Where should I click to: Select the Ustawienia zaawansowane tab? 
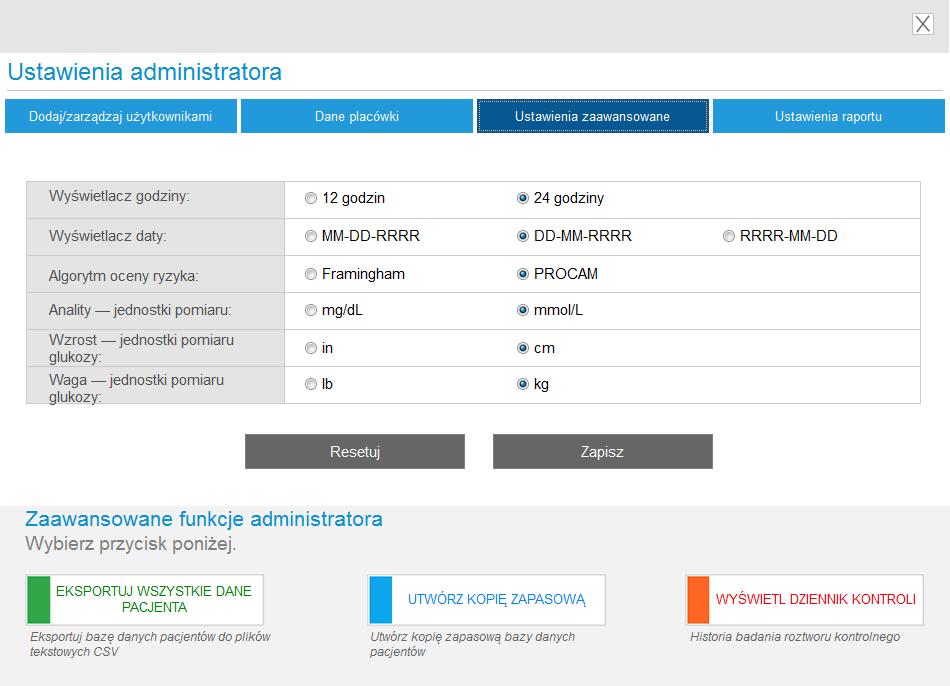pyautogui.click(x=593, y=116)
